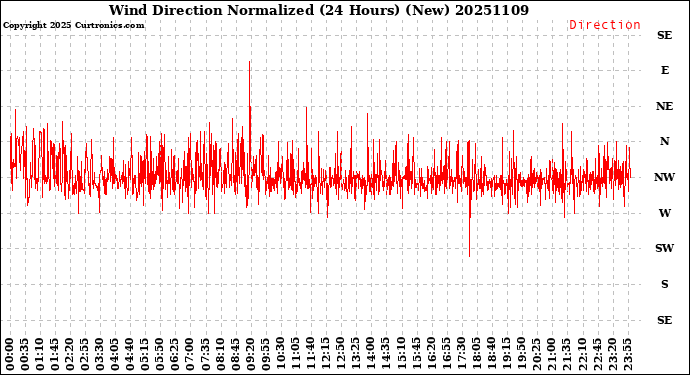Click the Copyright 2025 Curtronics.com text
Screen dimensions: 690x375
click(73, 25)
